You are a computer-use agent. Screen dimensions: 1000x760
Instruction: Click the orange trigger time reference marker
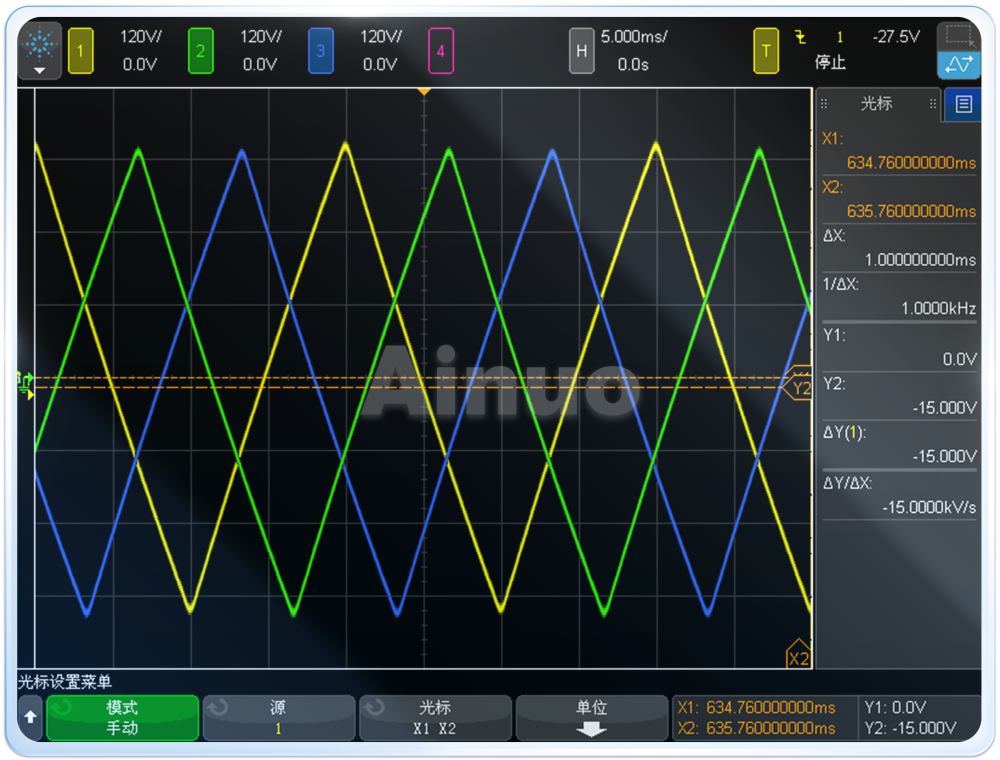(x=423, y=92)
